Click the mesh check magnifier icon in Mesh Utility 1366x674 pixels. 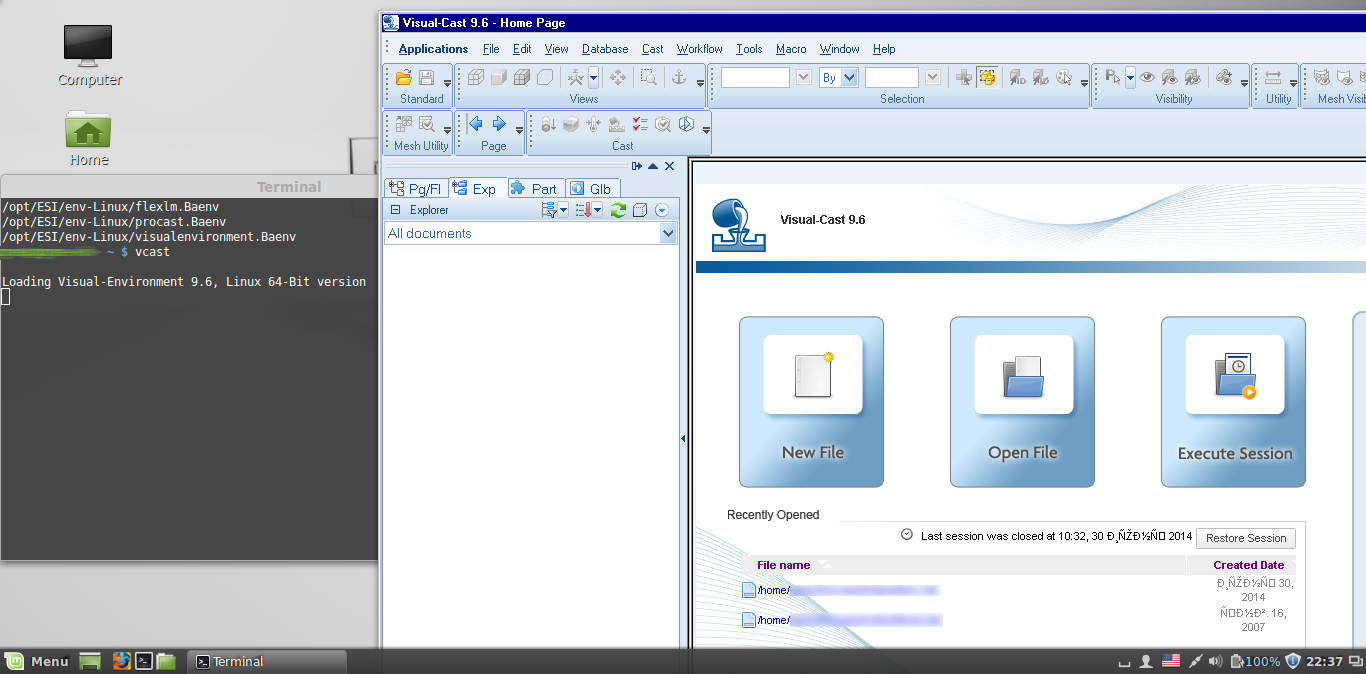point(427,124)
